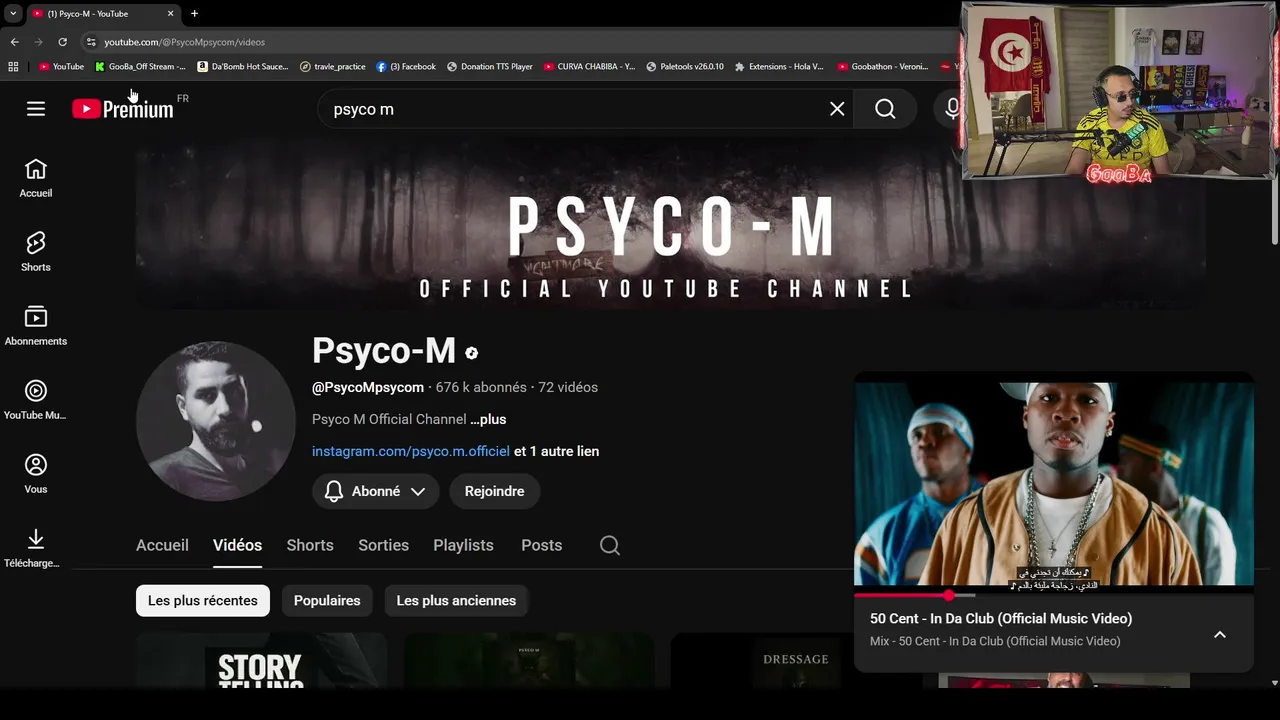Open instagram.com/psyco.m.officiel link
The height and width of the screenshot is (720, 1280).
[x=411, y=451]
